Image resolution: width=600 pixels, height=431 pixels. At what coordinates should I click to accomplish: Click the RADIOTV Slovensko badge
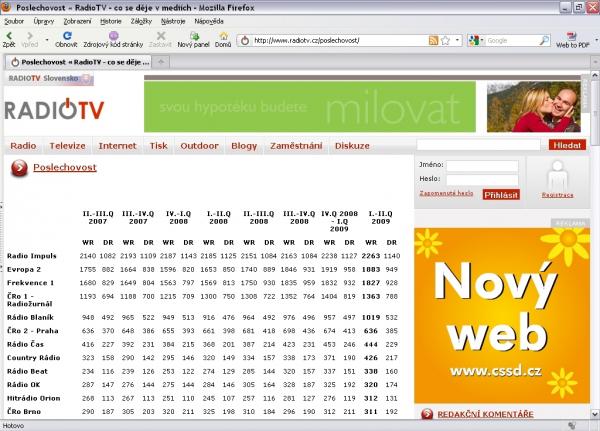tap(49, 78)
